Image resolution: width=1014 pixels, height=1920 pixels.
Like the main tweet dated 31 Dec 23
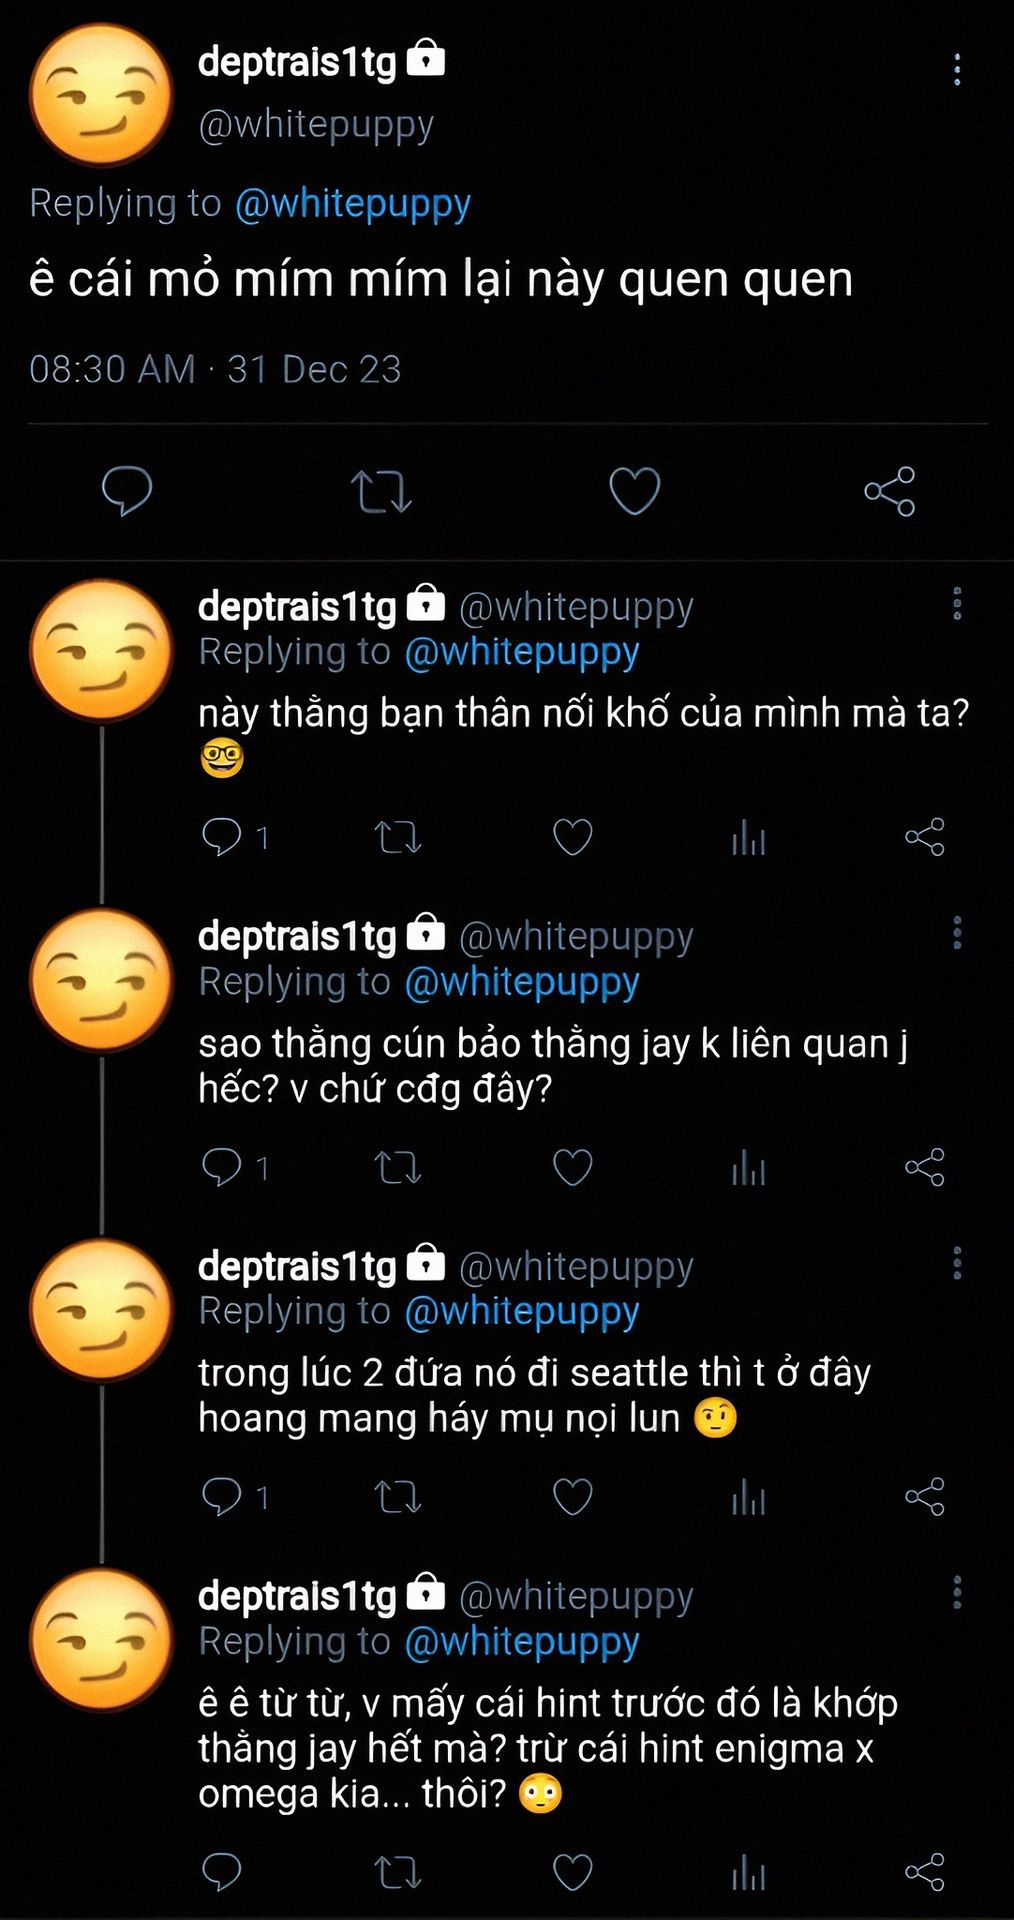(x=635, y=491)
